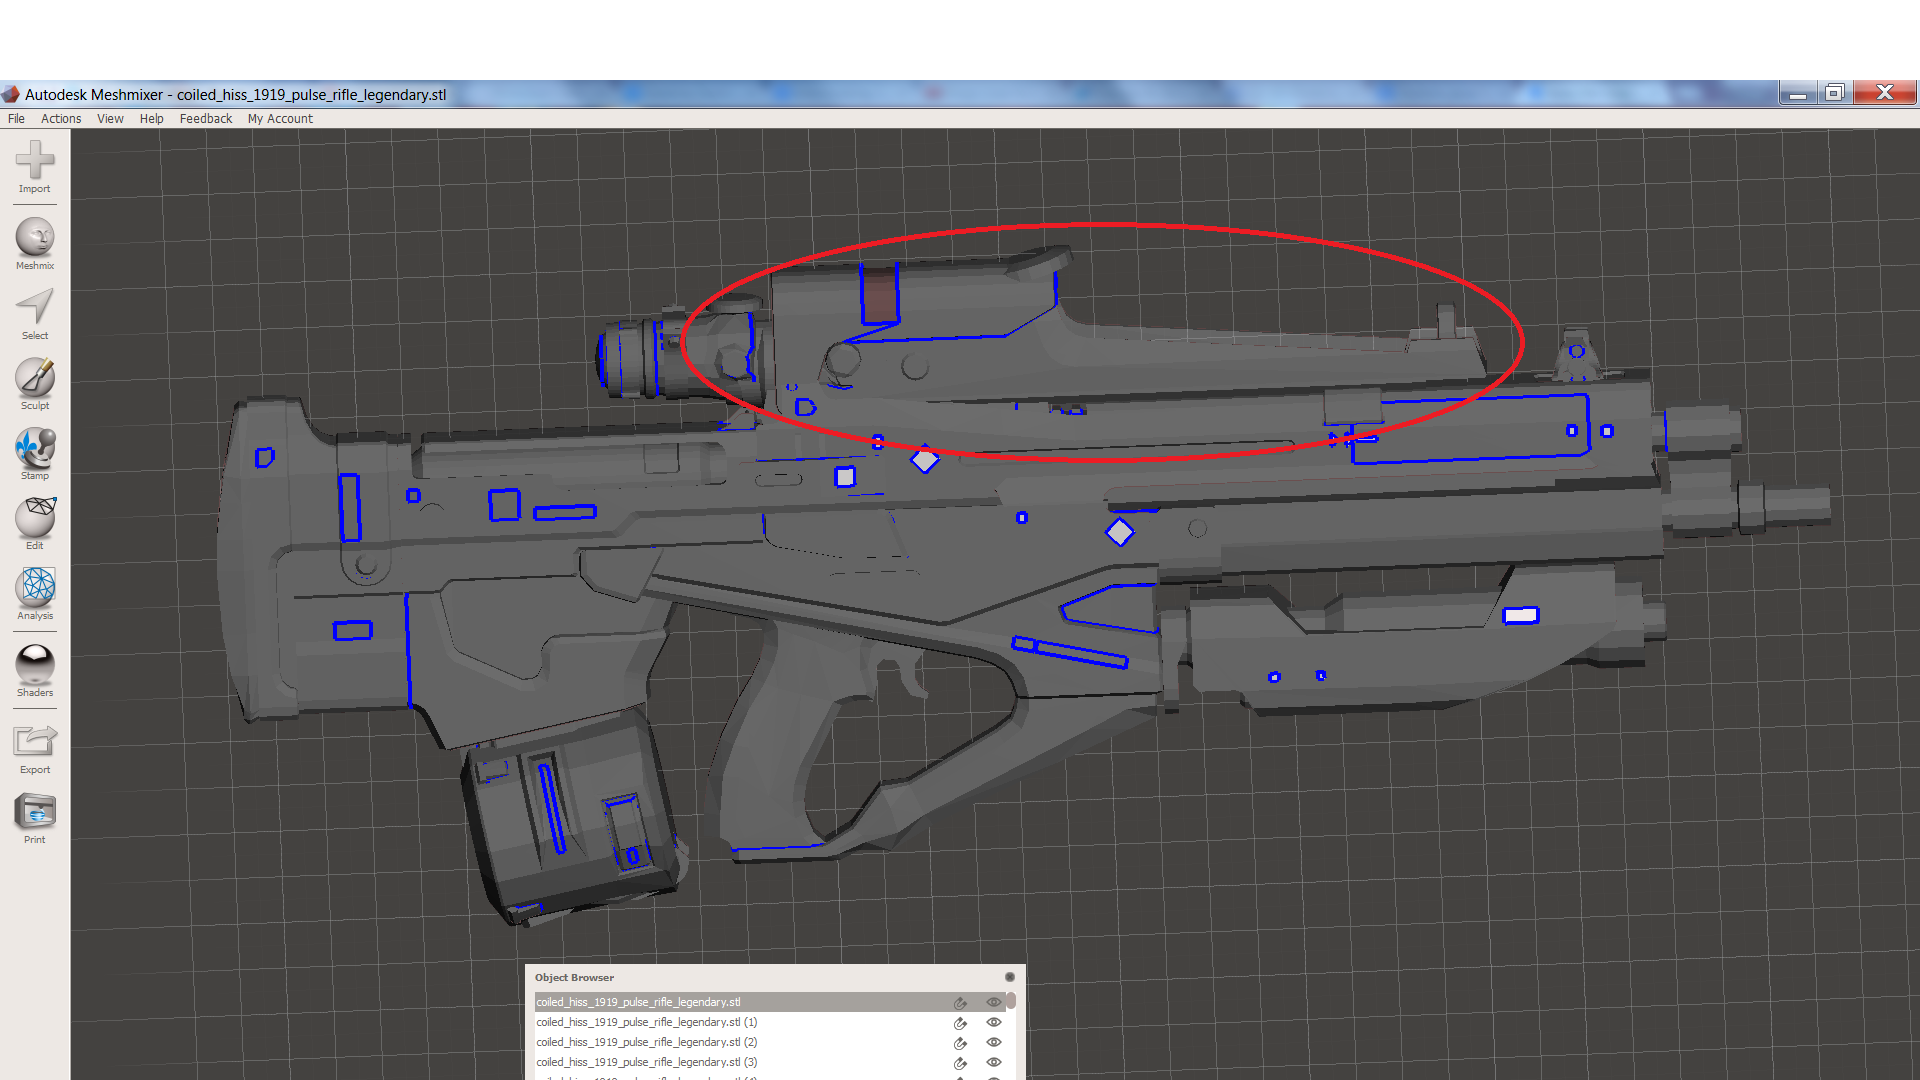
Task: Hide the first coiled_hiss rifle object
Action: click(x=994, y=1002)
